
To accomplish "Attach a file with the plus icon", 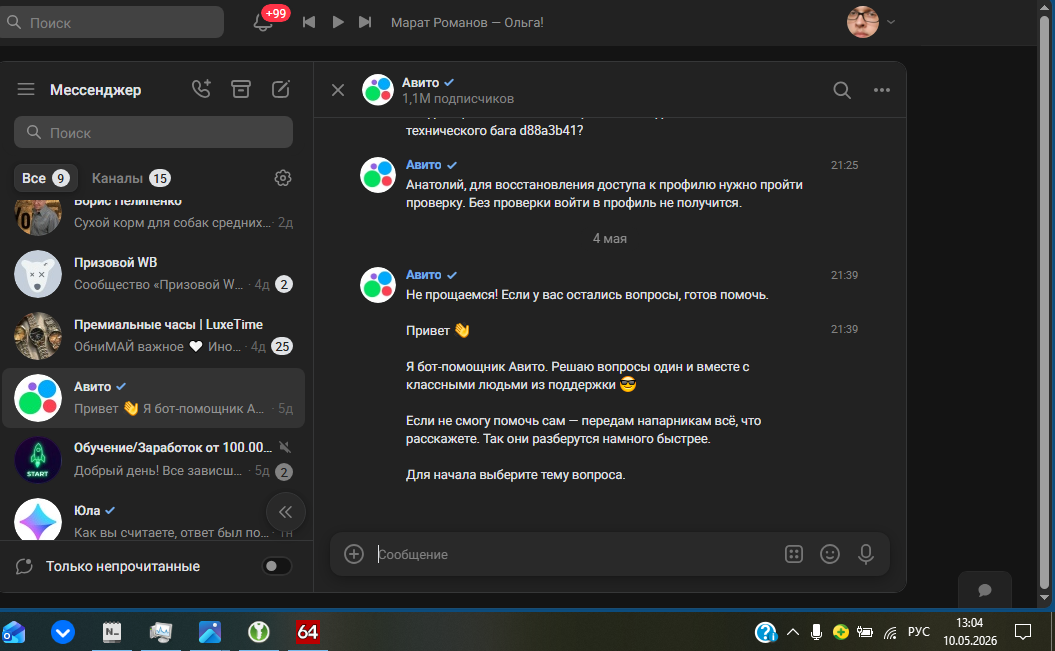I will pyautogui.click(x=354, y=554).
